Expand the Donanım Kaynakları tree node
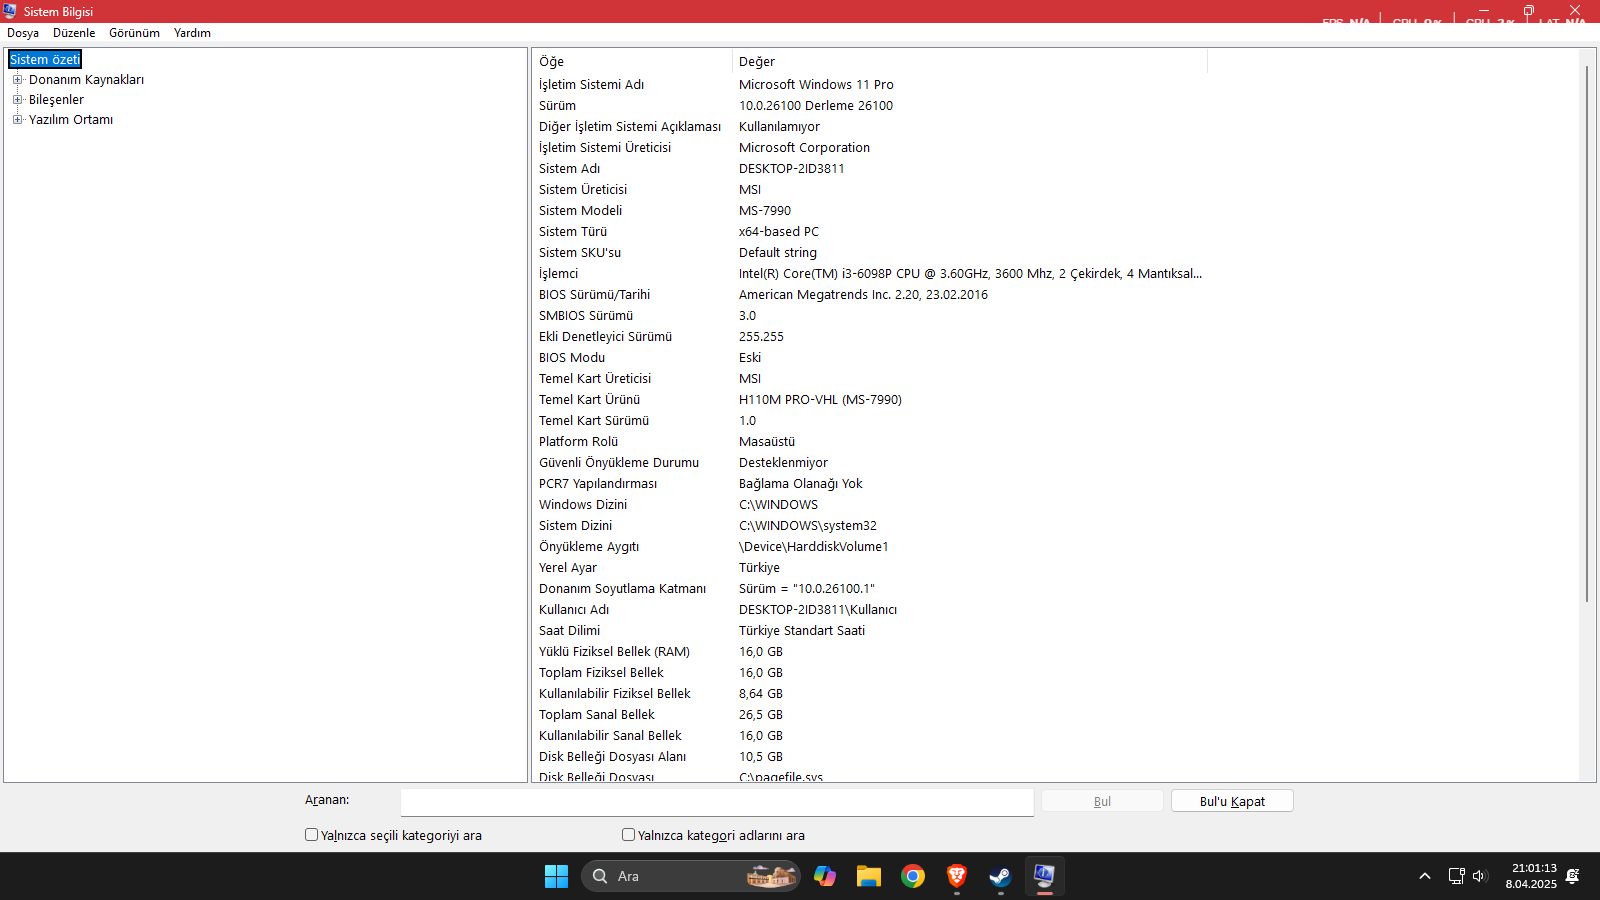Viewport: 1600px width, 900px height. 16,79
